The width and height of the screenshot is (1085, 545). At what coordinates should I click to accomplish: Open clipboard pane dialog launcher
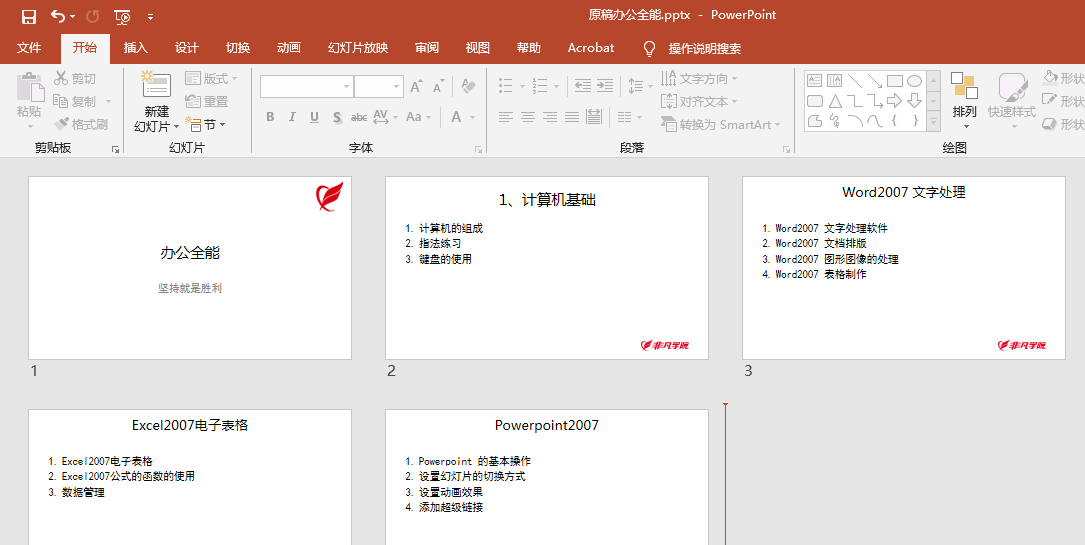pyautogui.click(x=116, y=149)
